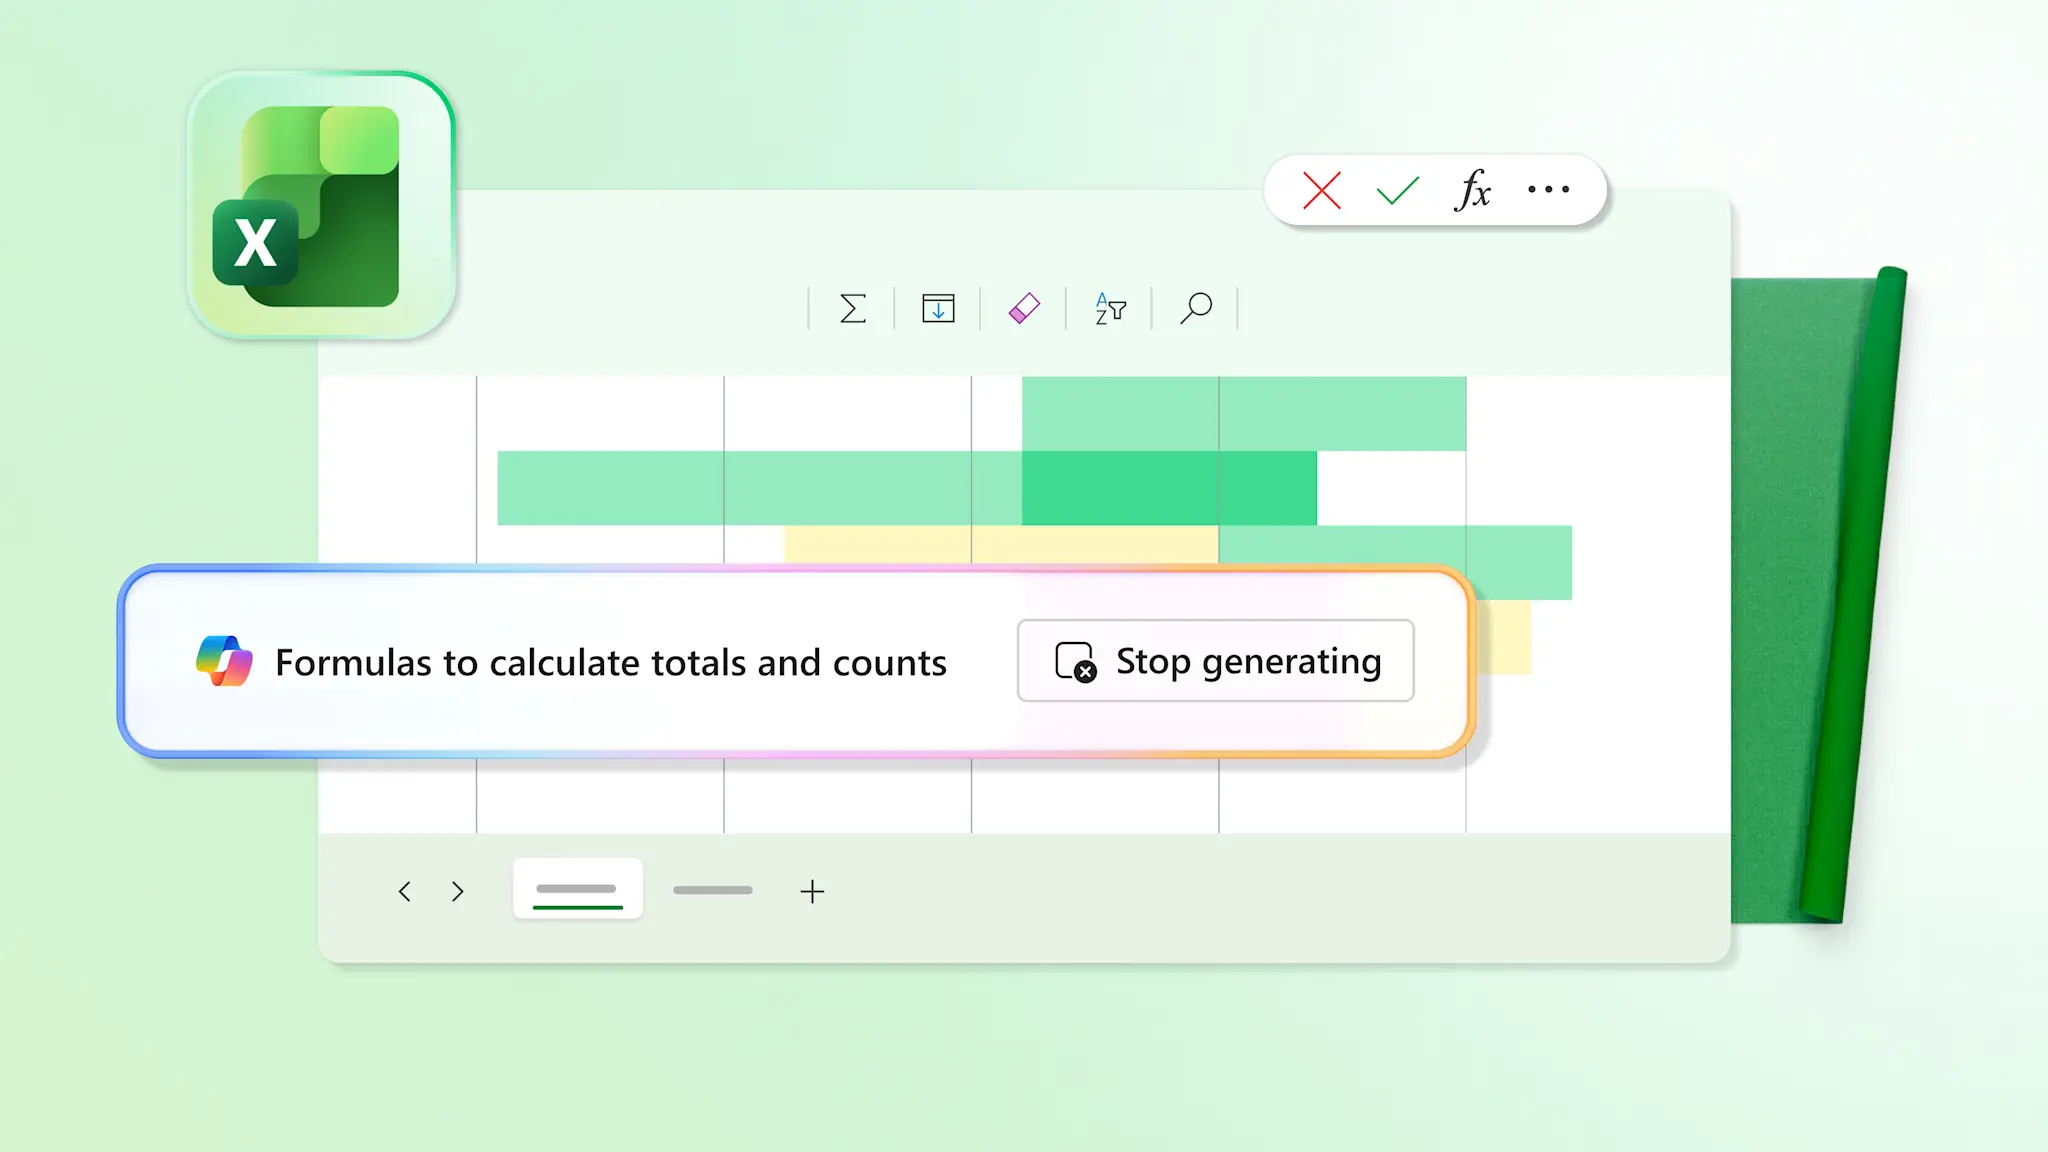Click the Excel app logo icon
This screenshot has height=1152, width=2048.
coord(321,205)
